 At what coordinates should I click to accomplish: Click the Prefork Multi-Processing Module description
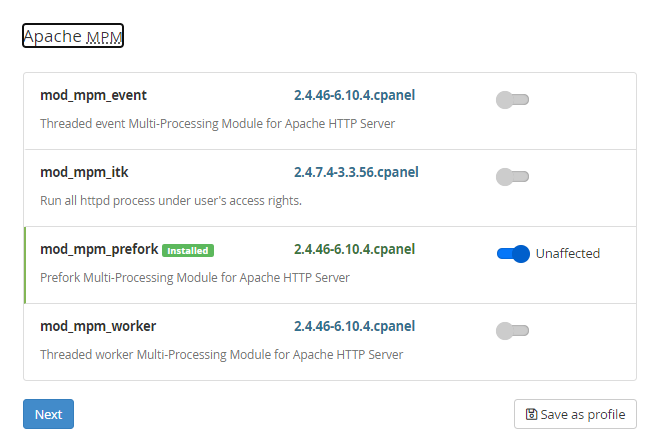click(195, 277)
